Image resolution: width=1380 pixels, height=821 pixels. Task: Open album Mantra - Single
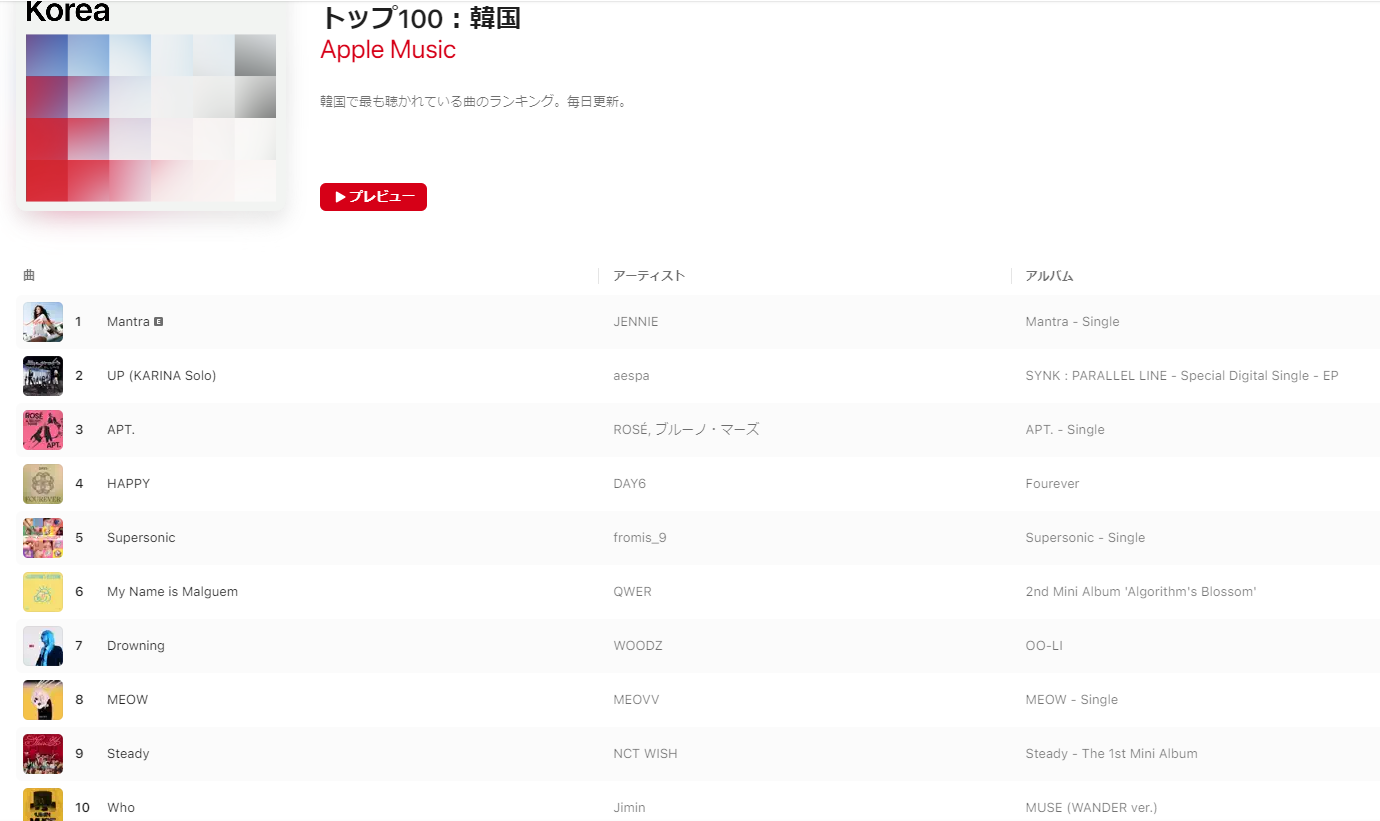tap(1072, 322)
